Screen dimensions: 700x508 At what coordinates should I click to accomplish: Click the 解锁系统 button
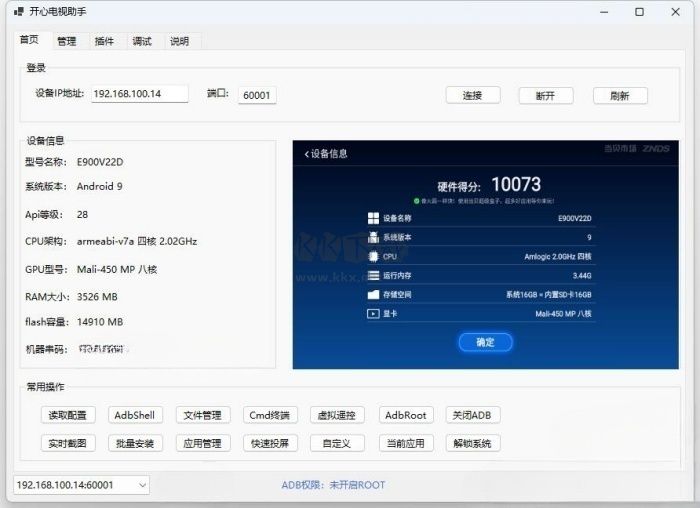[x=473, y=443]
